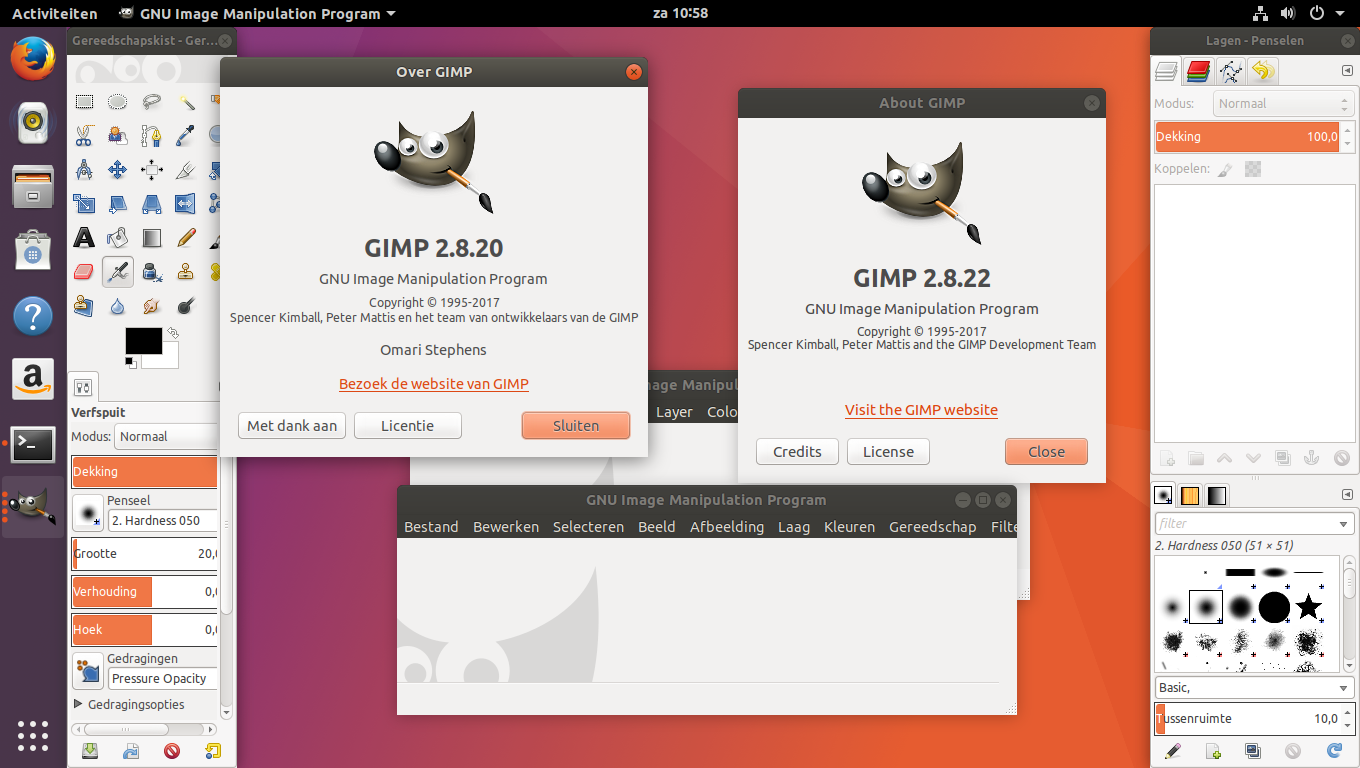Select the Ink tool
Screen dimensions: 1360x768
[152, 271]
